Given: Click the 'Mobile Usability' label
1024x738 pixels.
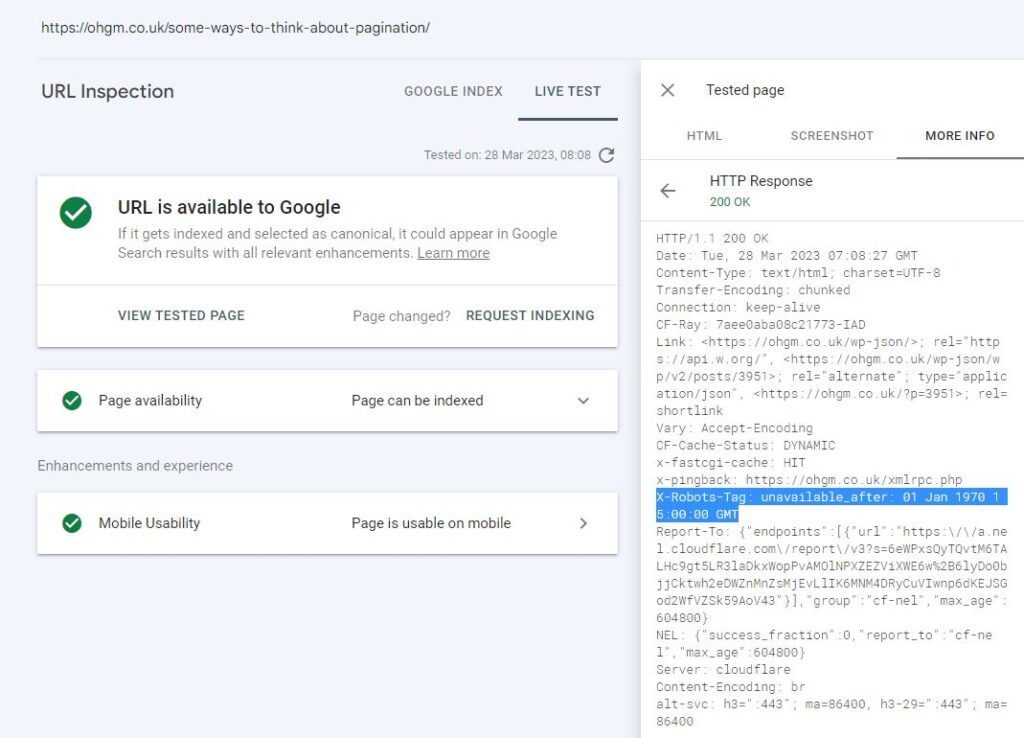Looking at the screenshot, I should pos(150,523).
